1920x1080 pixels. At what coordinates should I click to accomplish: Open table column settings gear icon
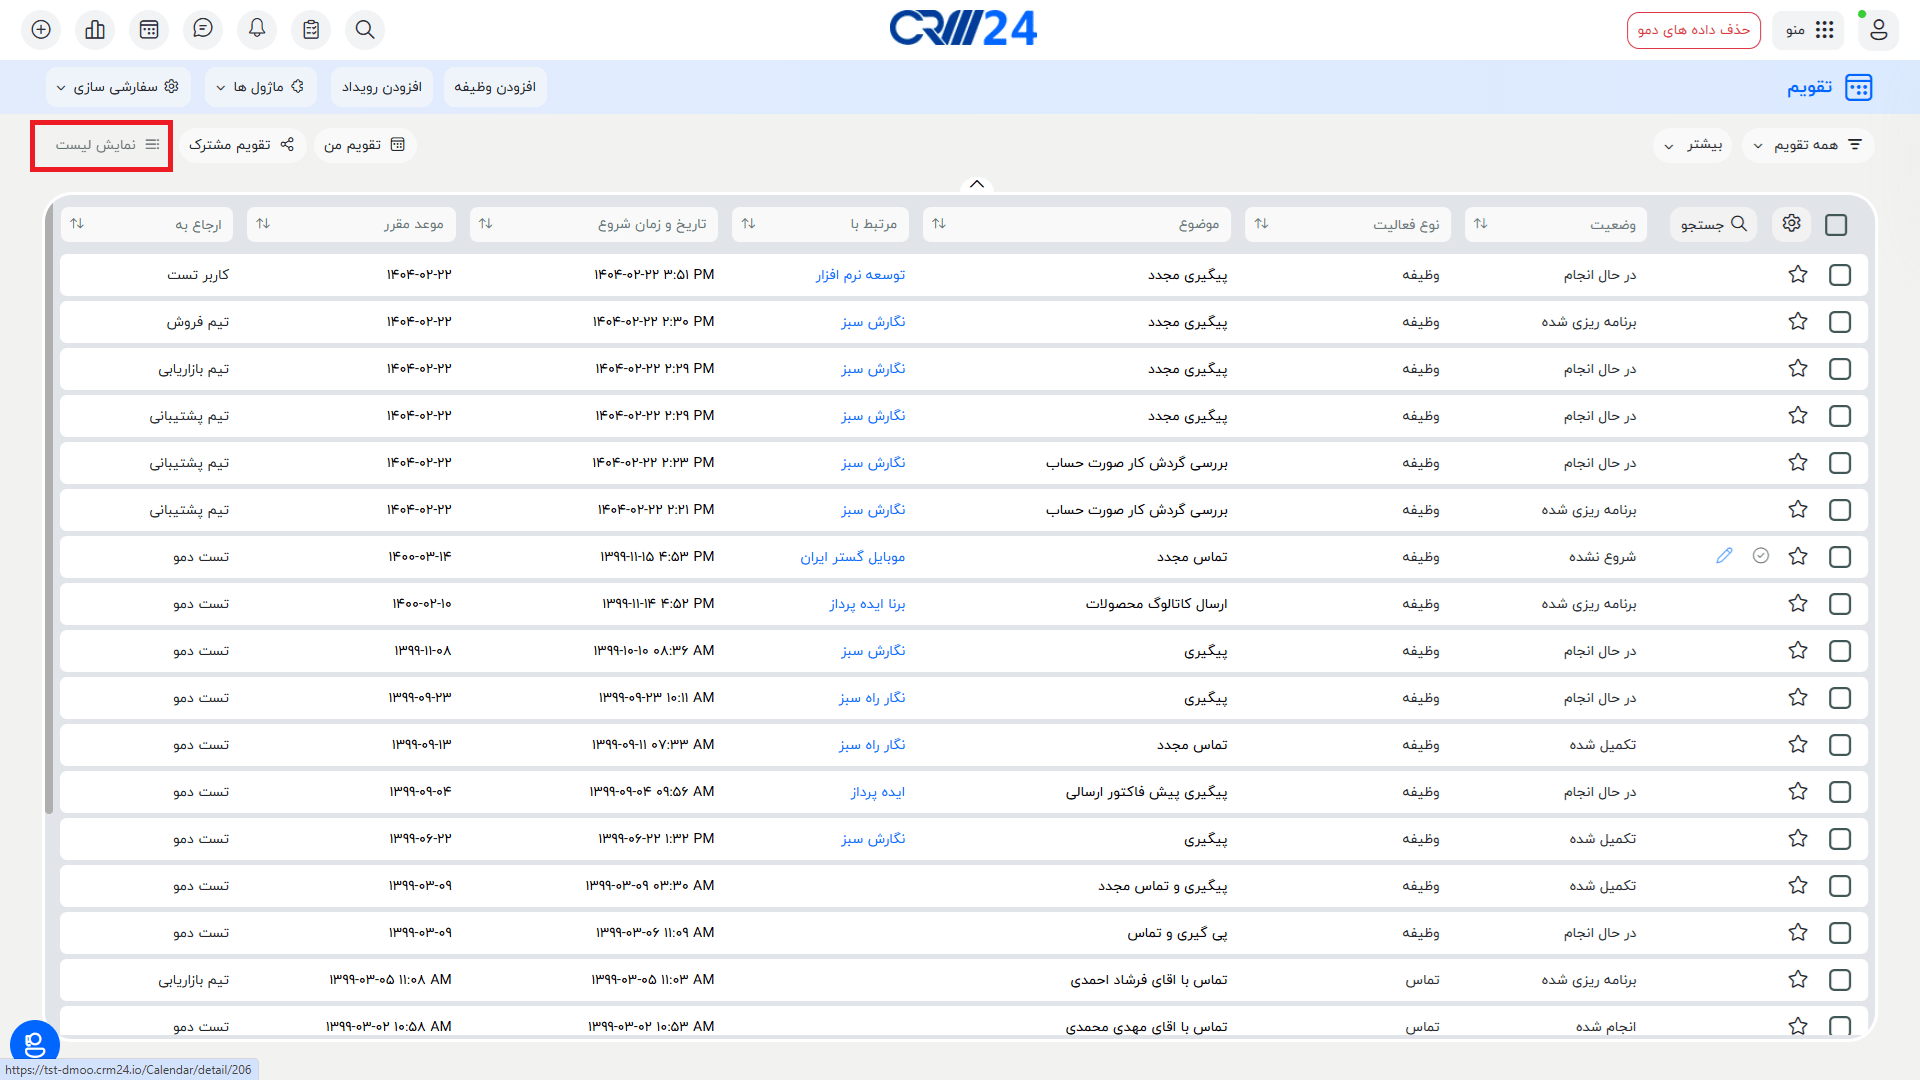(x=1790, y=224)
